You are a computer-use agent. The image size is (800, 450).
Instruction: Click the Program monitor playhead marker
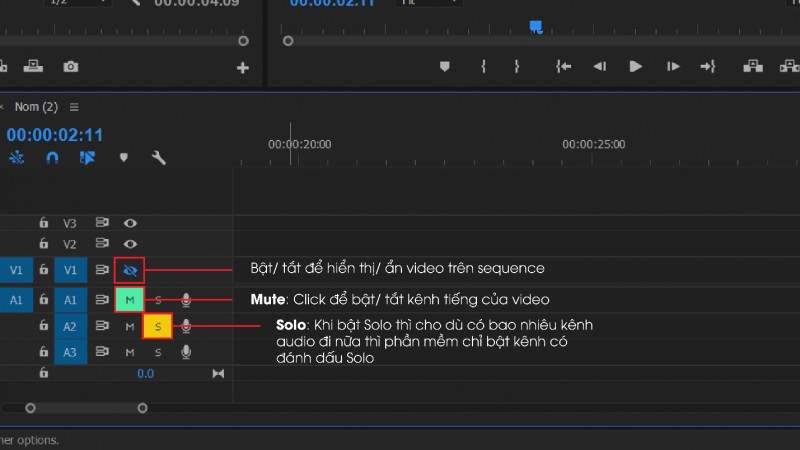(536, 27)
